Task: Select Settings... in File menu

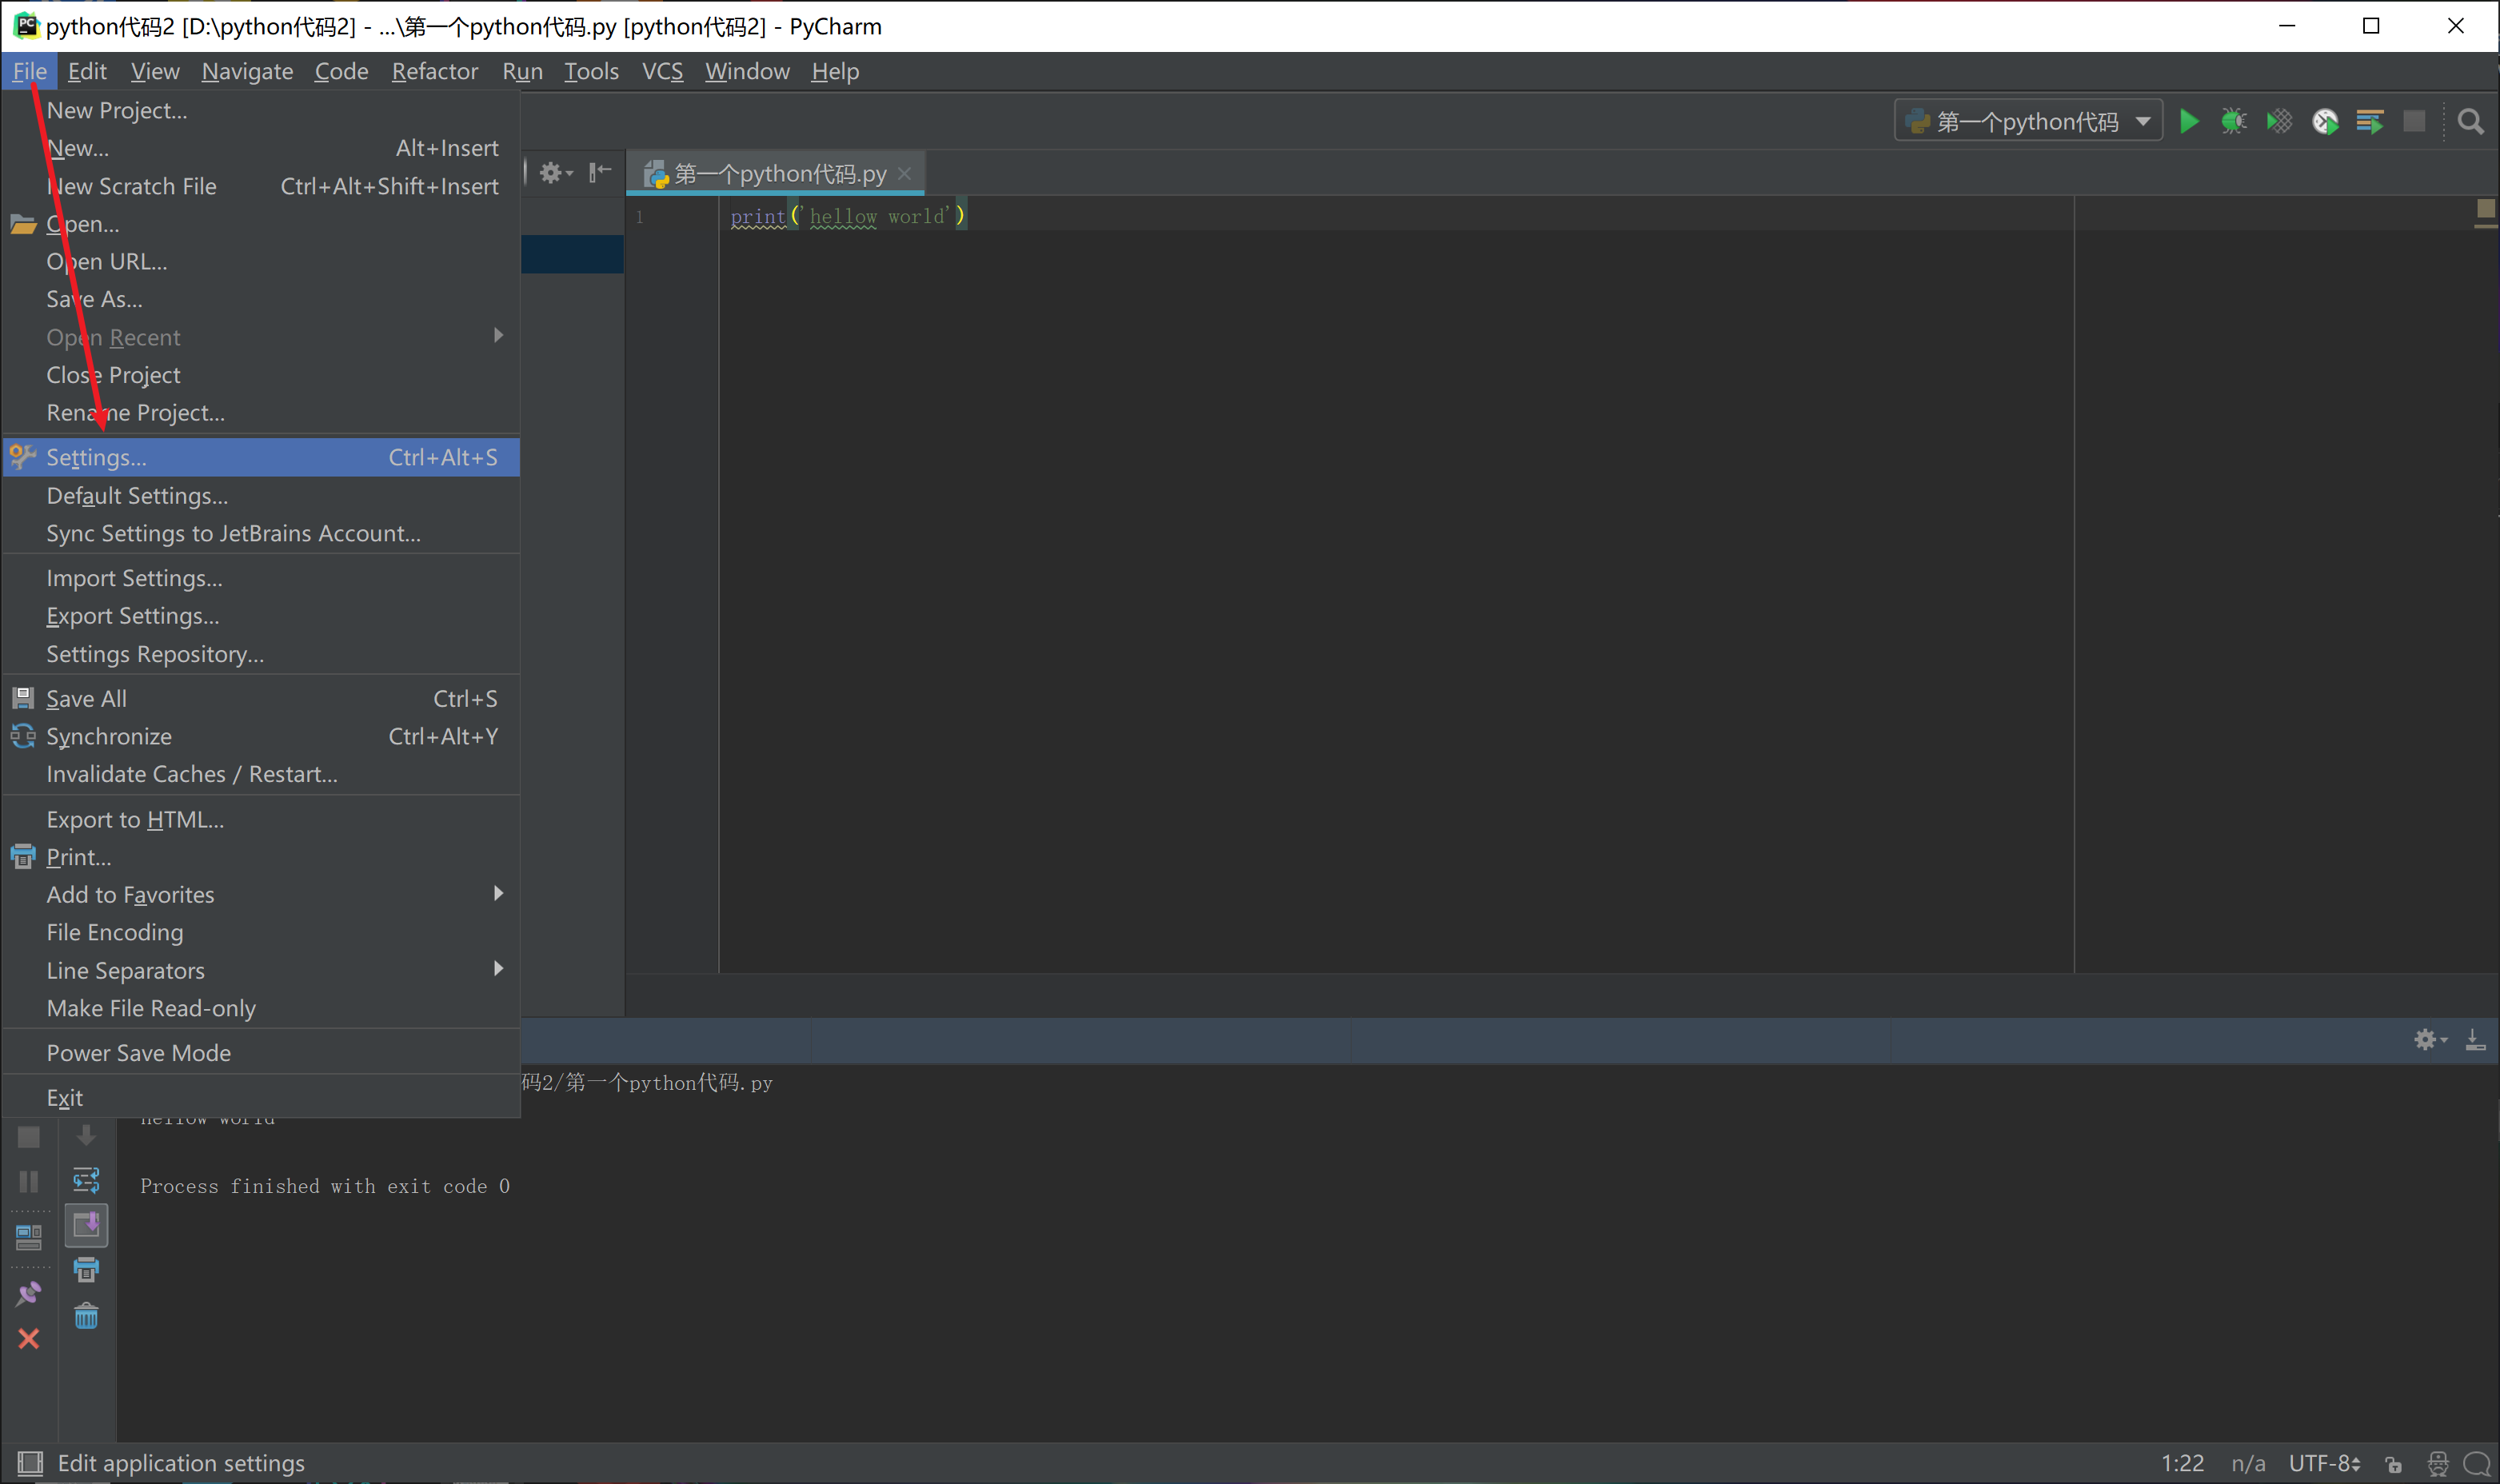Action: (x=262, y=457)
